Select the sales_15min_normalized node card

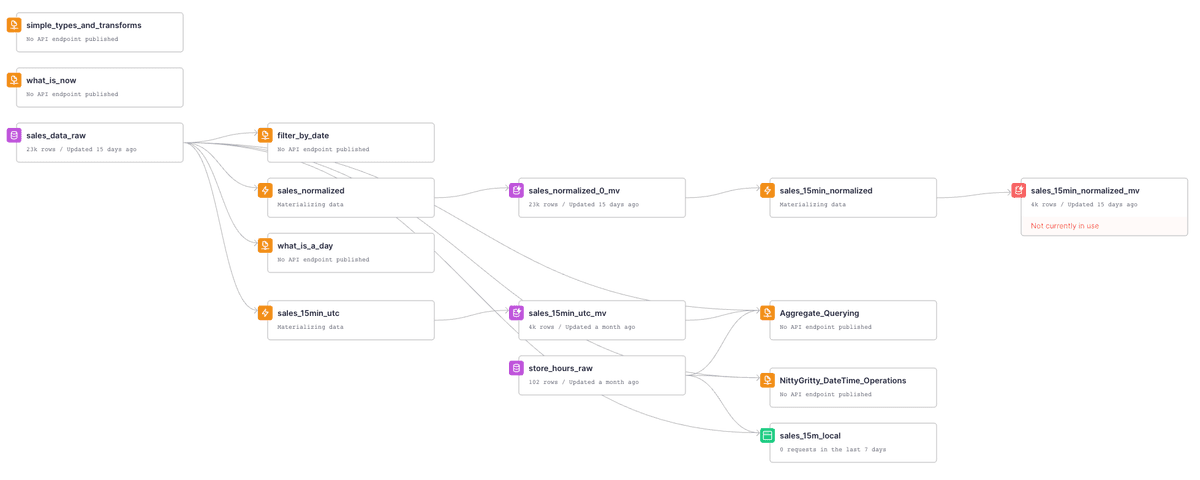[852, 197]
